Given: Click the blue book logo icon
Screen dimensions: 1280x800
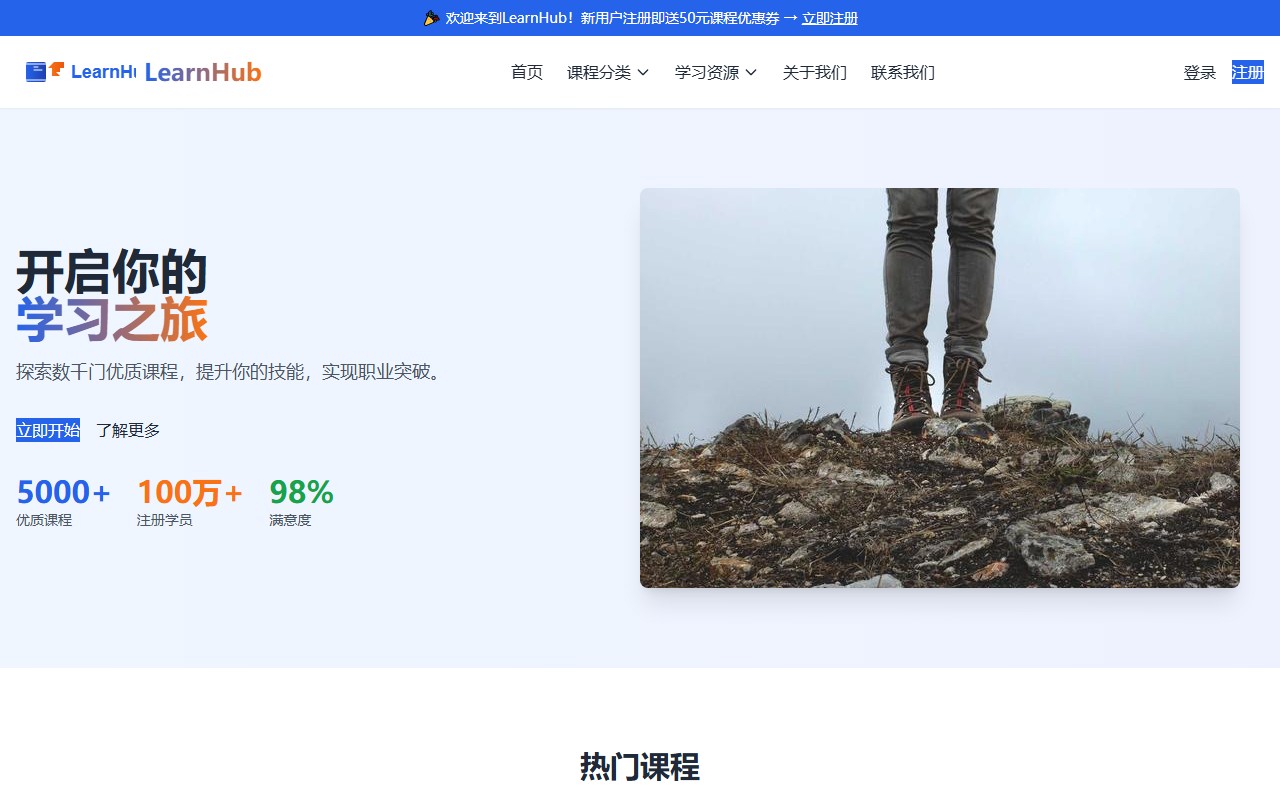Looking at the screenshot, I should point(37,71).
